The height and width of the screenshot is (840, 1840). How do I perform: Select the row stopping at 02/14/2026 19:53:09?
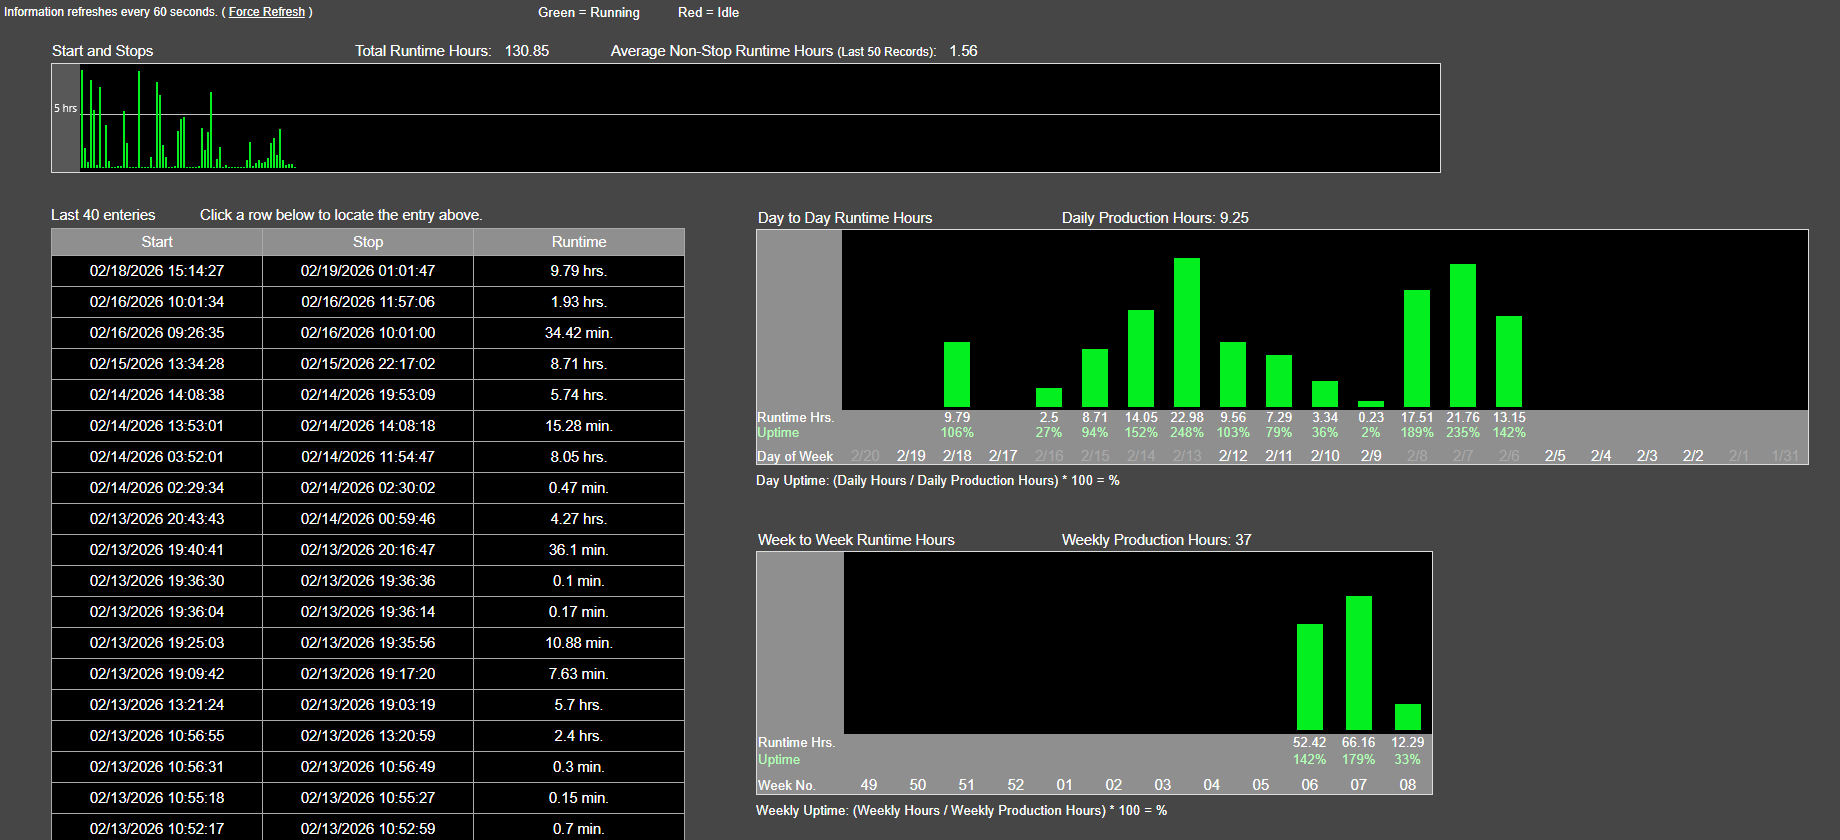[367, 395]
